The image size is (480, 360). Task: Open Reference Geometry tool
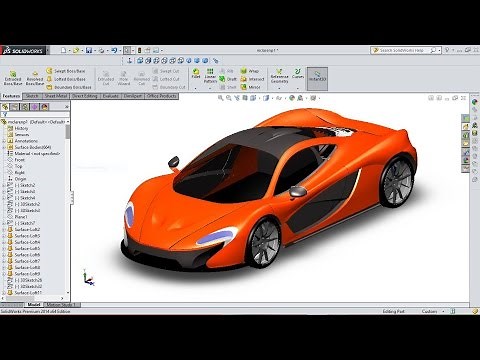pyautogui.click(x=279, y=76)
